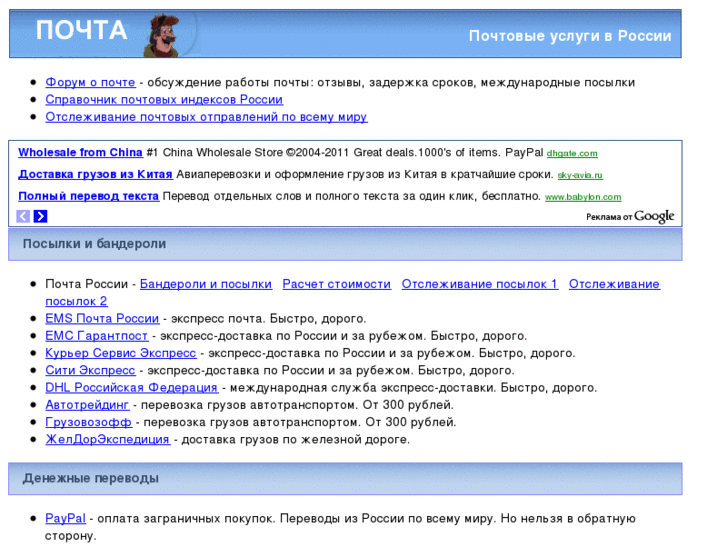Open the EMS Почта России link
Image resolution: width=727 pixels, height=545 pixels.
102,319
